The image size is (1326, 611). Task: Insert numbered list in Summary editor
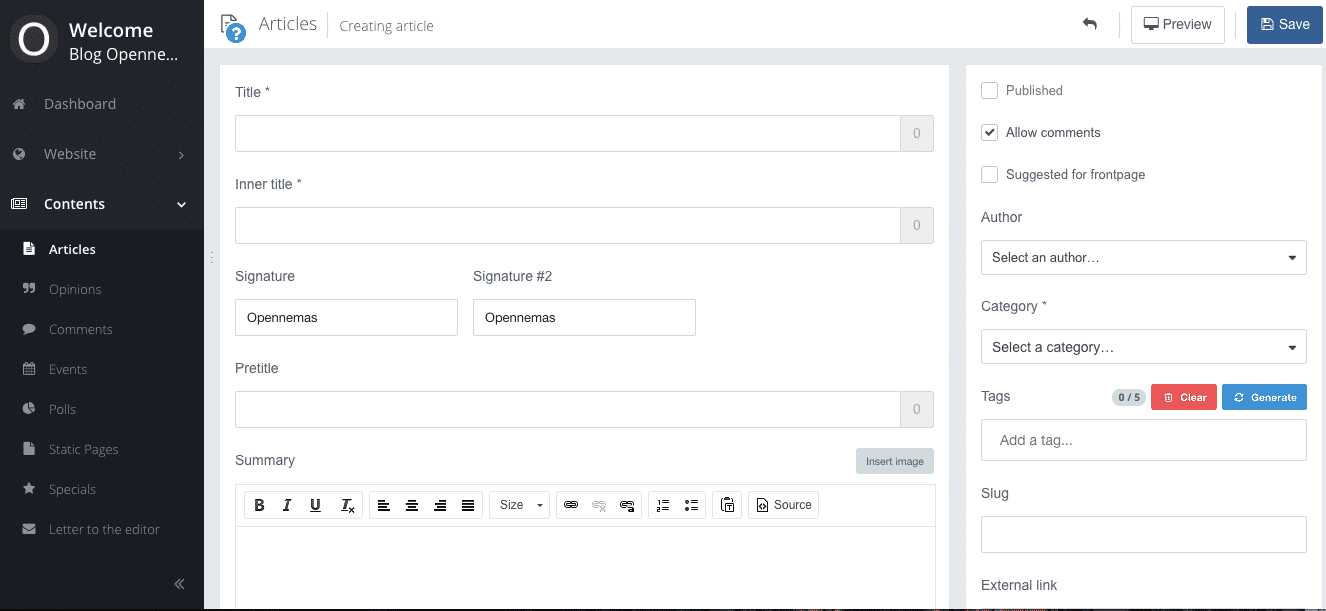[x=662, y=505]
